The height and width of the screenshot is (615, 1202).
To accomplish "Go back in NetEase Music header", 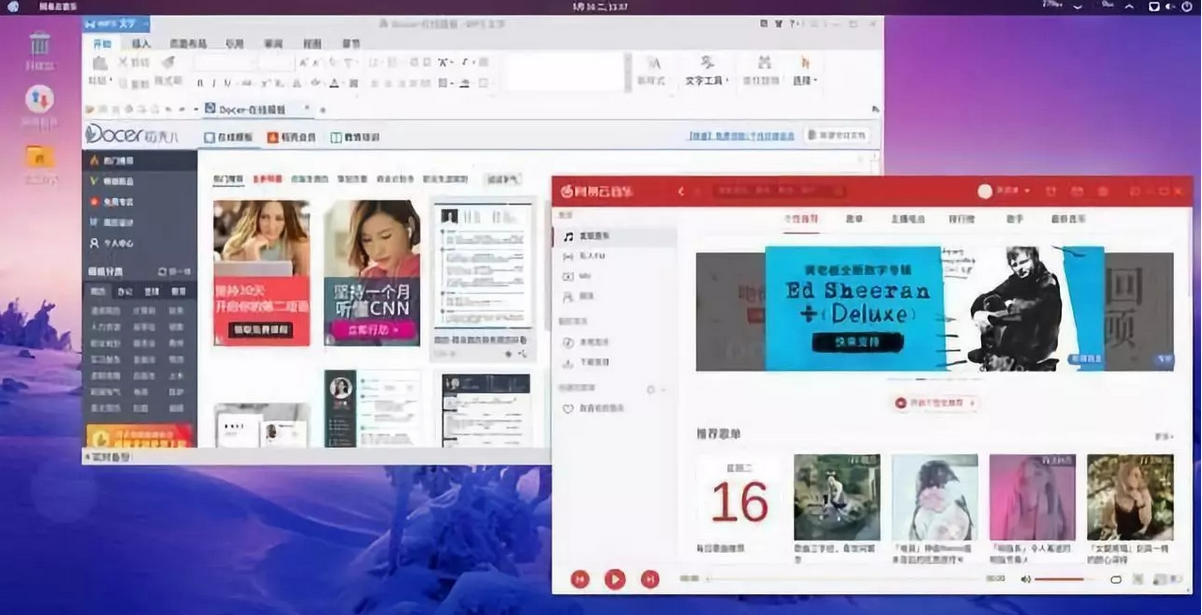I will pyautogui.click(x=681, y=191).
